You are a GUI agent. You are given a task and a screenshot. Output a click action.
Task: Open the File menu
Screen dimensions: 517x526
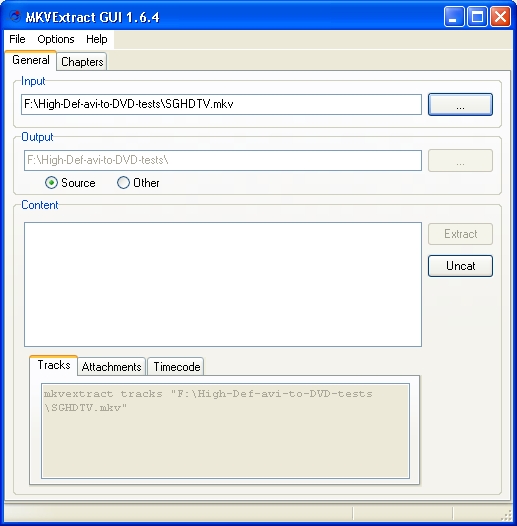point(17,39)
